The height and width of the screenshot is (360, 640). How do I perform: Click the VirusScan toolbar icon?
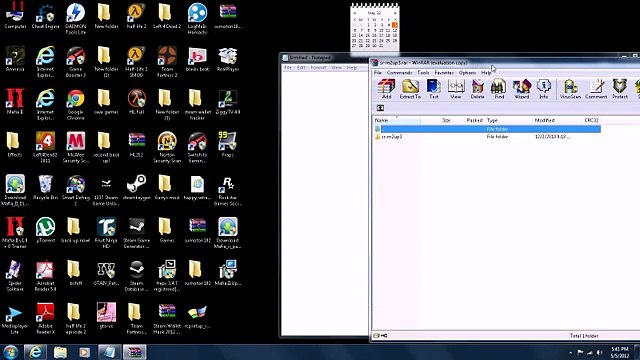point(570,89)
